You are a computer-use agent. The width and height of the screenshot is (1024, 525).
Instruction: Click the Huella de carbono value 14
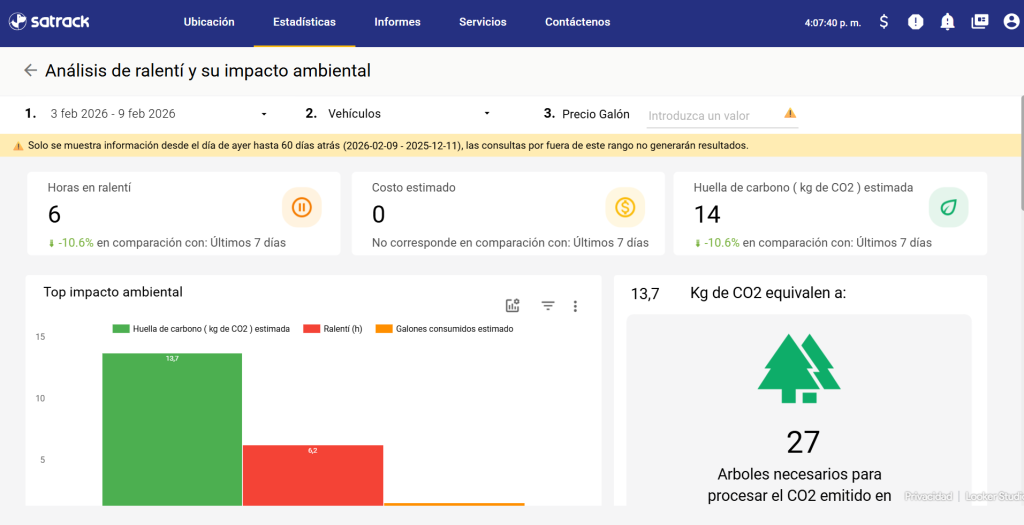[x=707, y=214]
